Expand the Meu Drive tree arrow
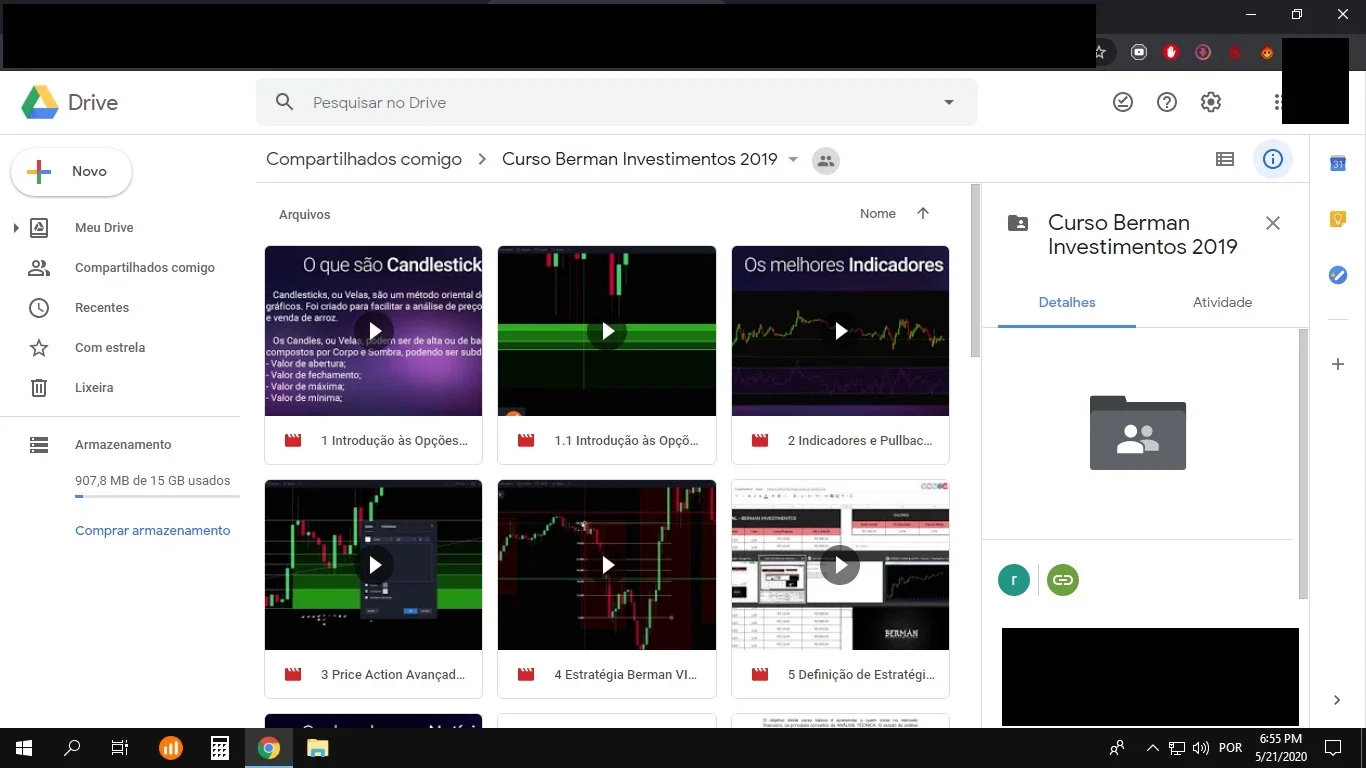Screen dimensions: 1366x768 coord(15,228)
